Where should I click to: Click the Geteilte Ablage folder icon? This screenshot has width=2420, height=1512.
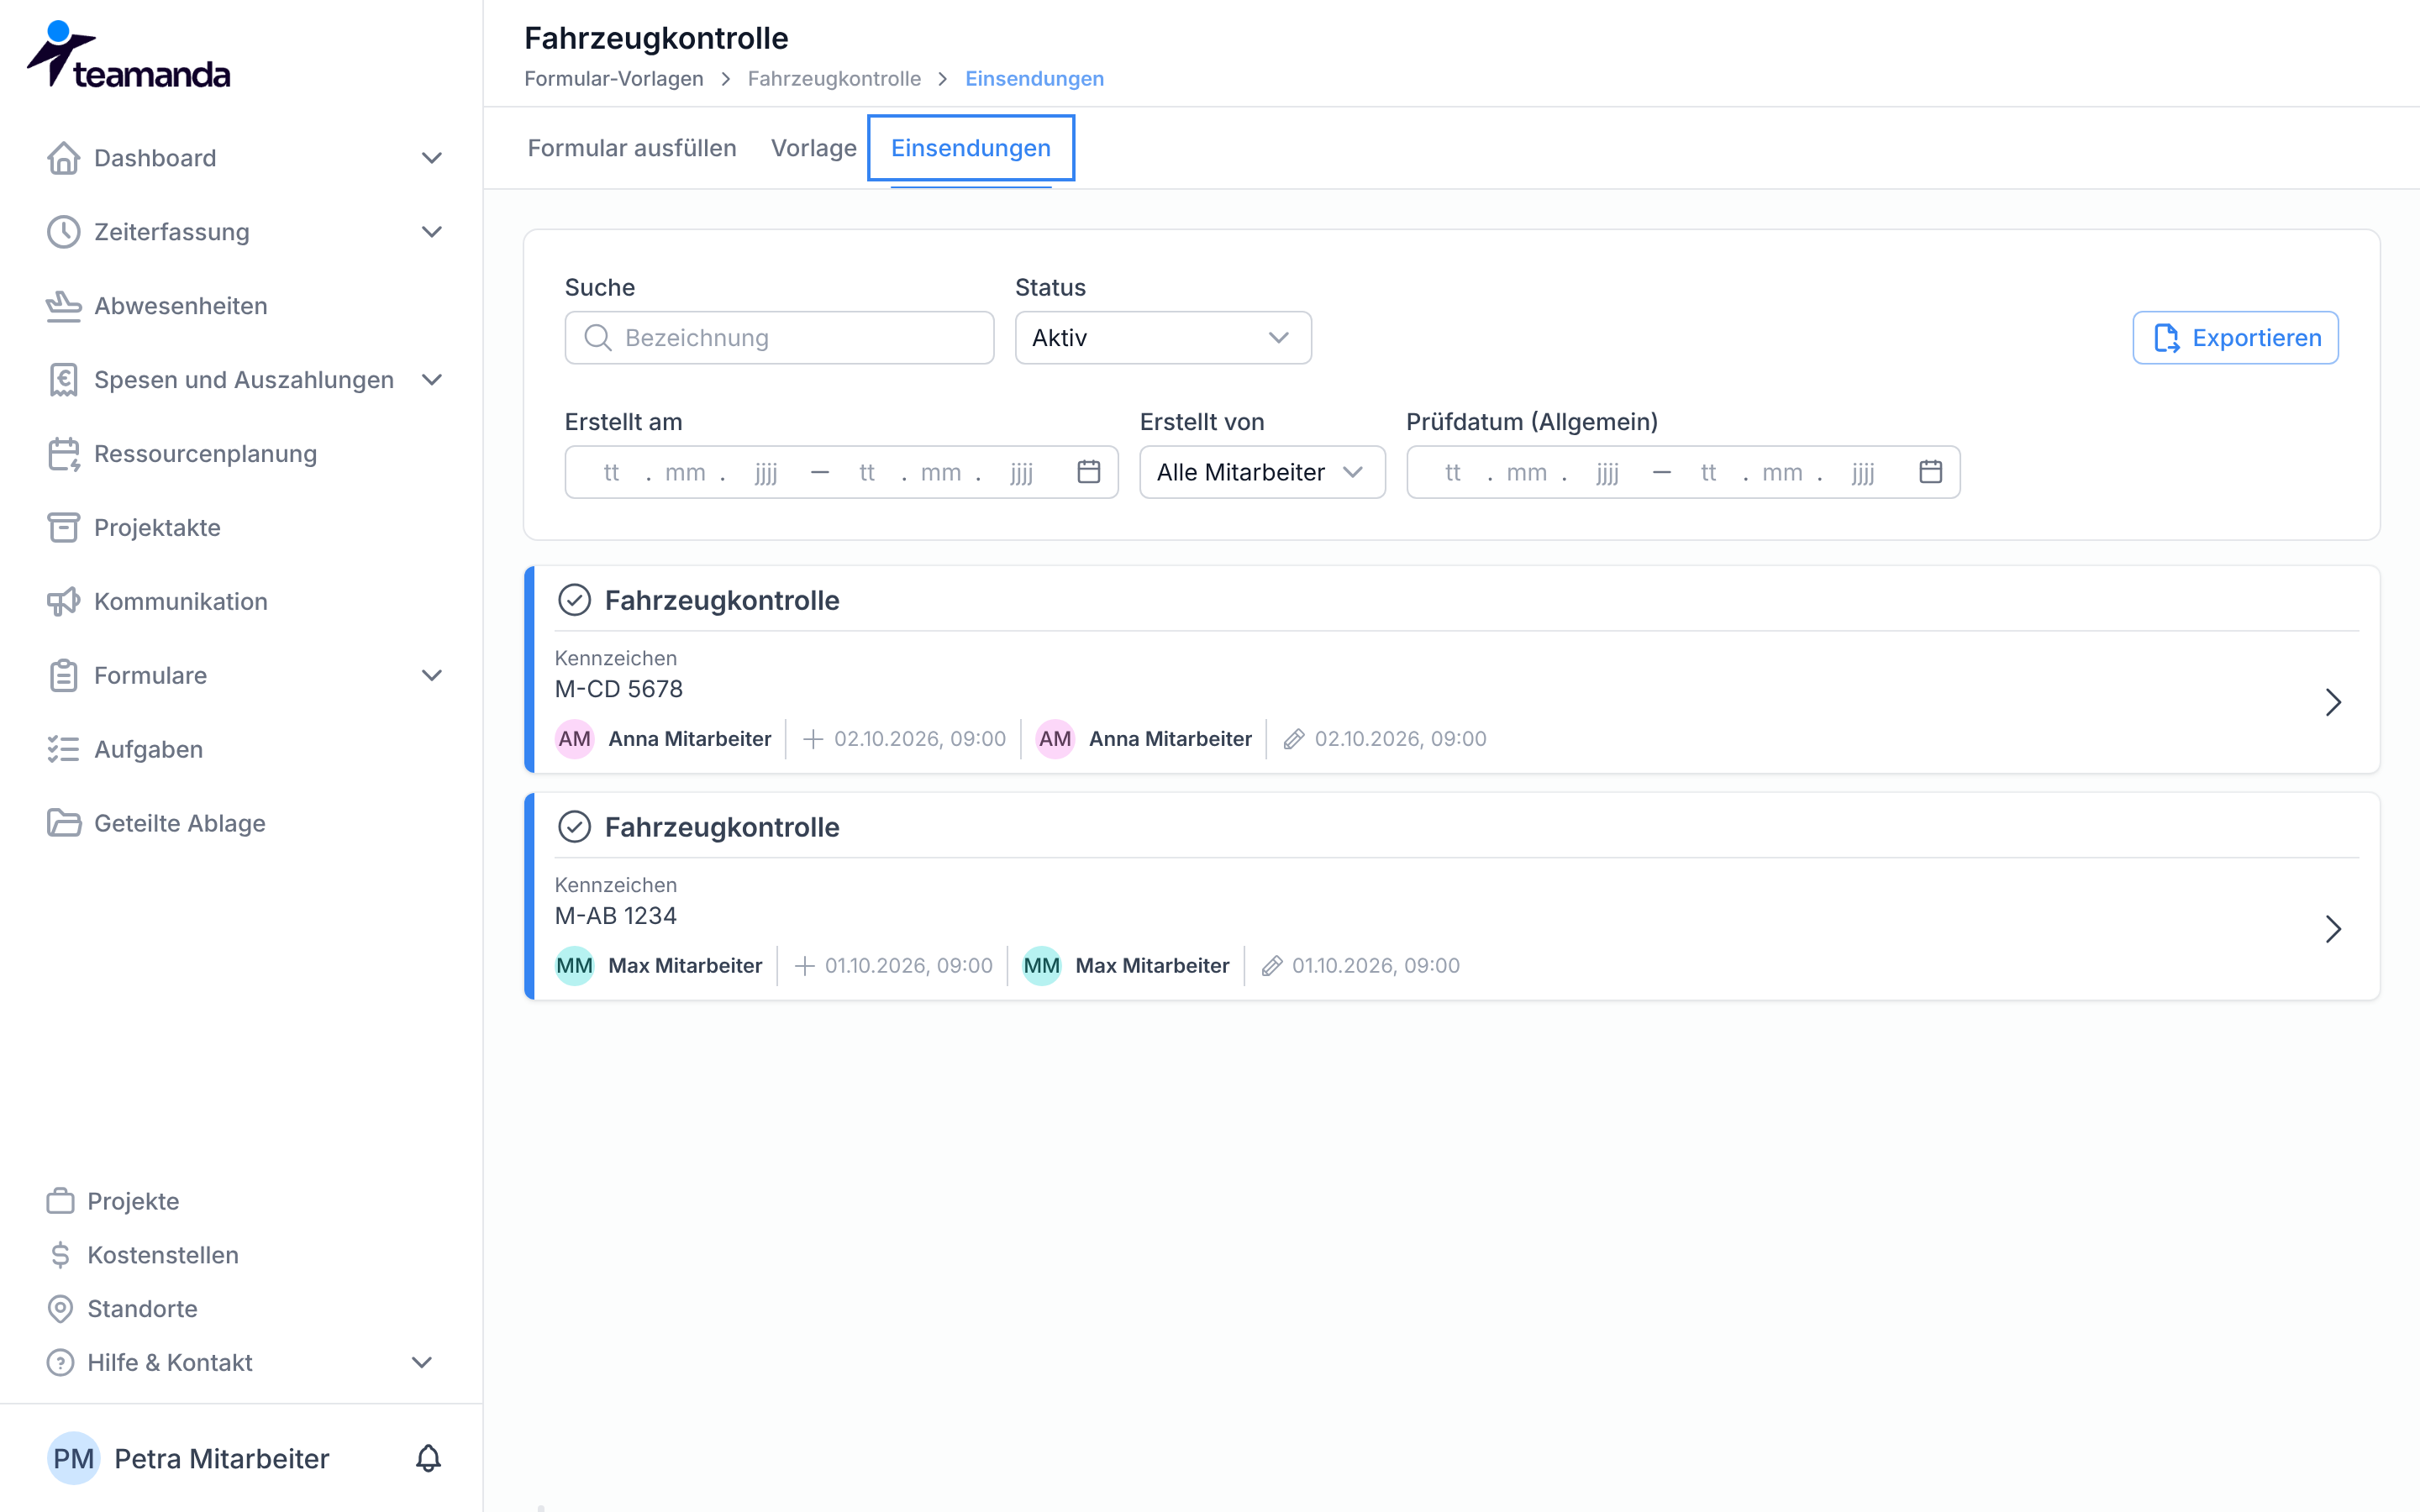click(63, 824)
